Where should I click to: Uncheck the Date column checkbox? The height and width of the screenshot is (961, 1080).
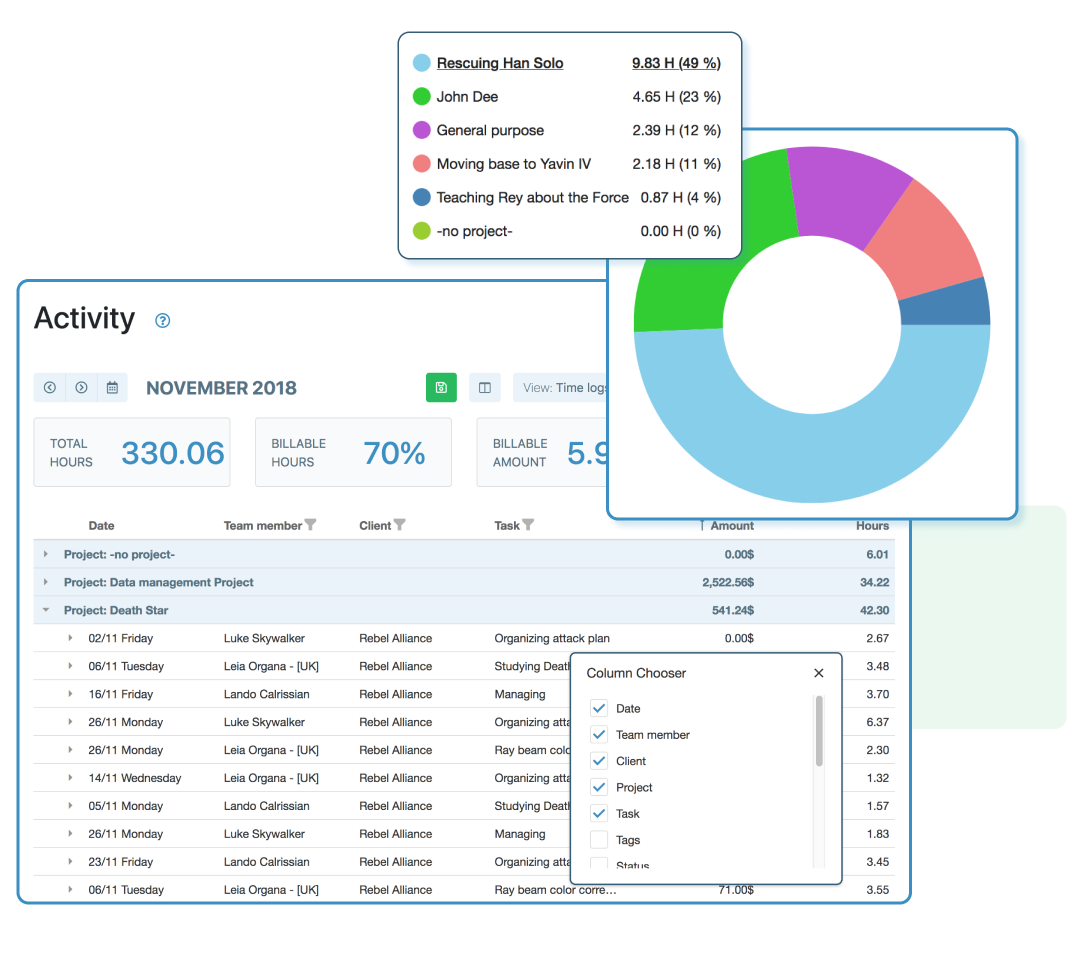(599, 708)
